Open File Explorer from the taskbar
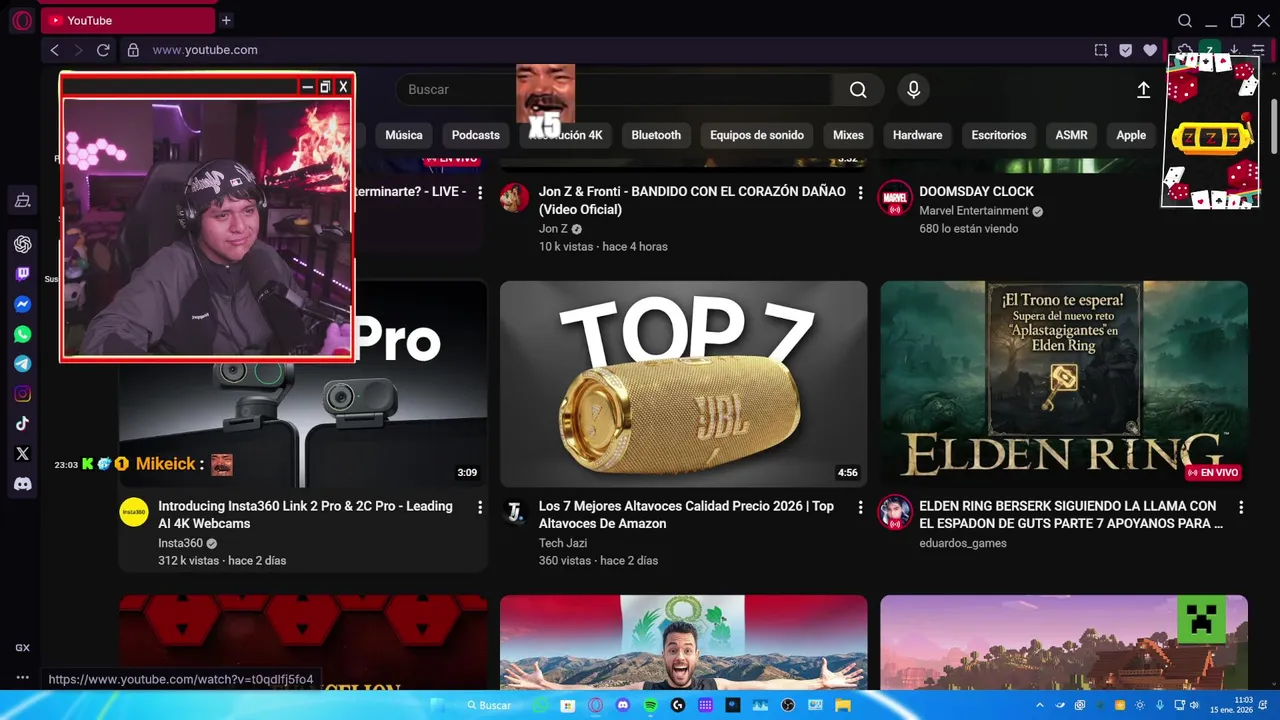Screen dimensions: 1280x720 [x=843, y=705]
